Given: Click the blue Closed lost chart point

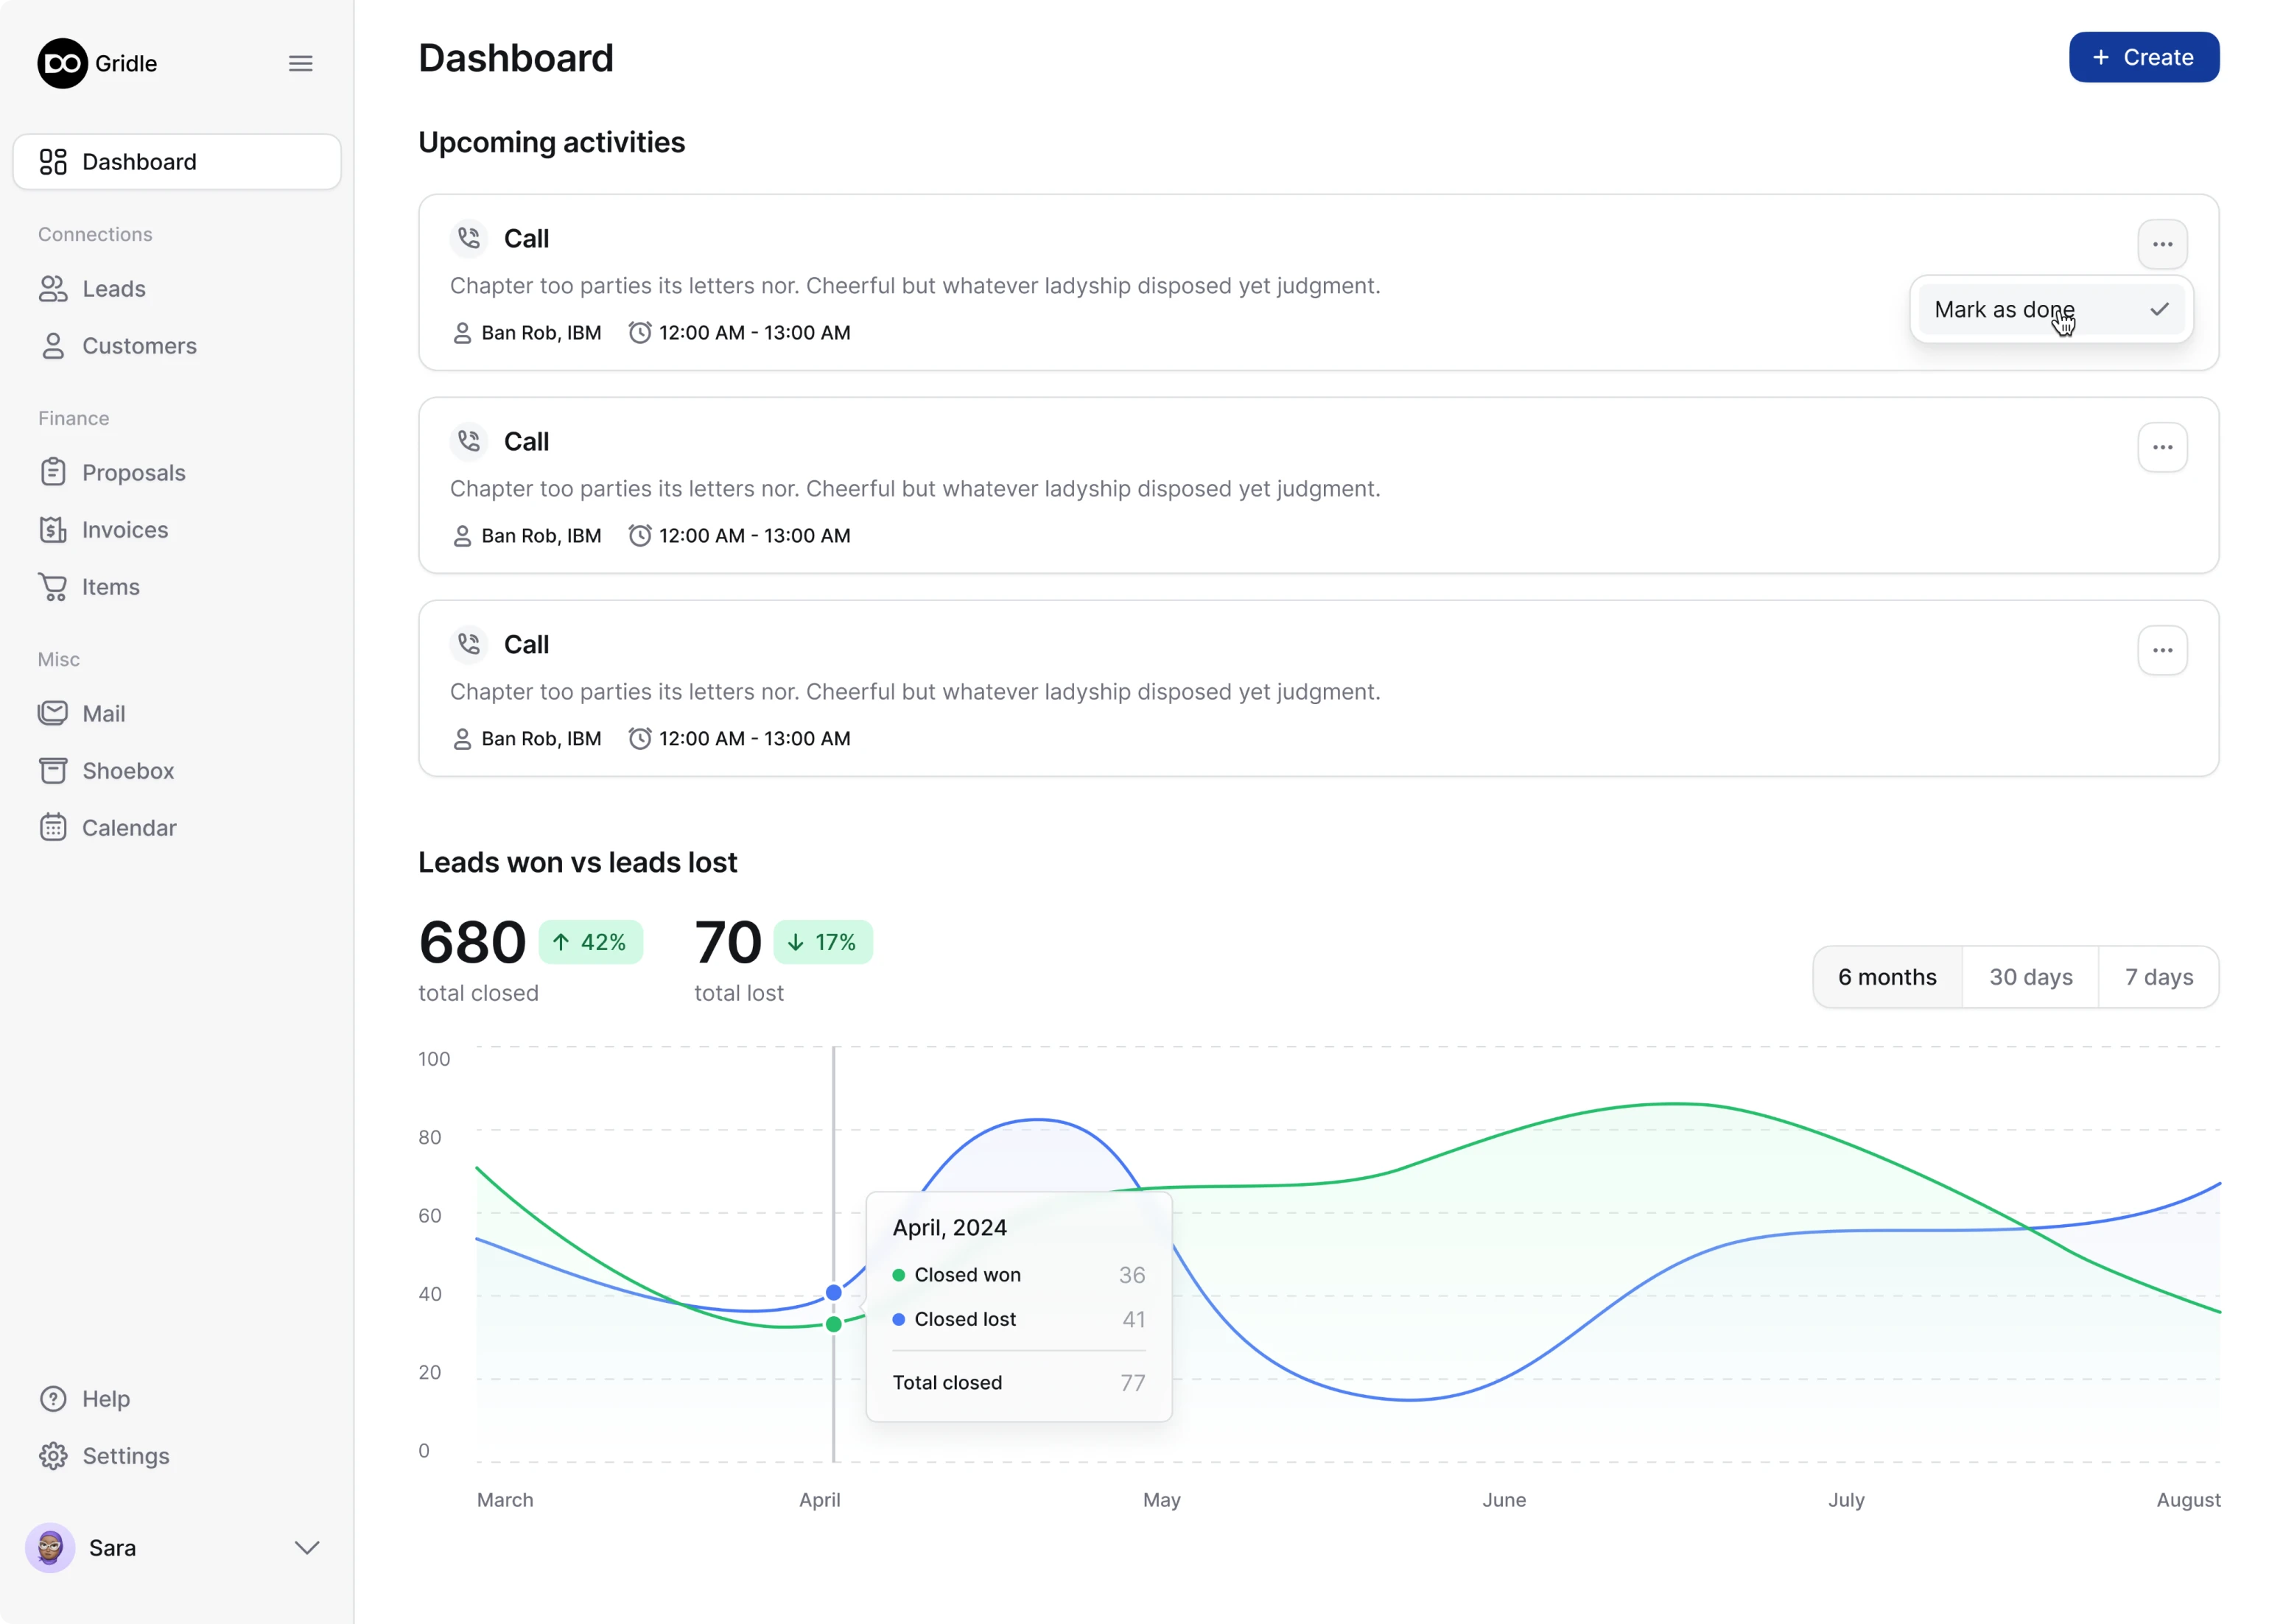Looking at the screenshot, I should pos(833,1292).
